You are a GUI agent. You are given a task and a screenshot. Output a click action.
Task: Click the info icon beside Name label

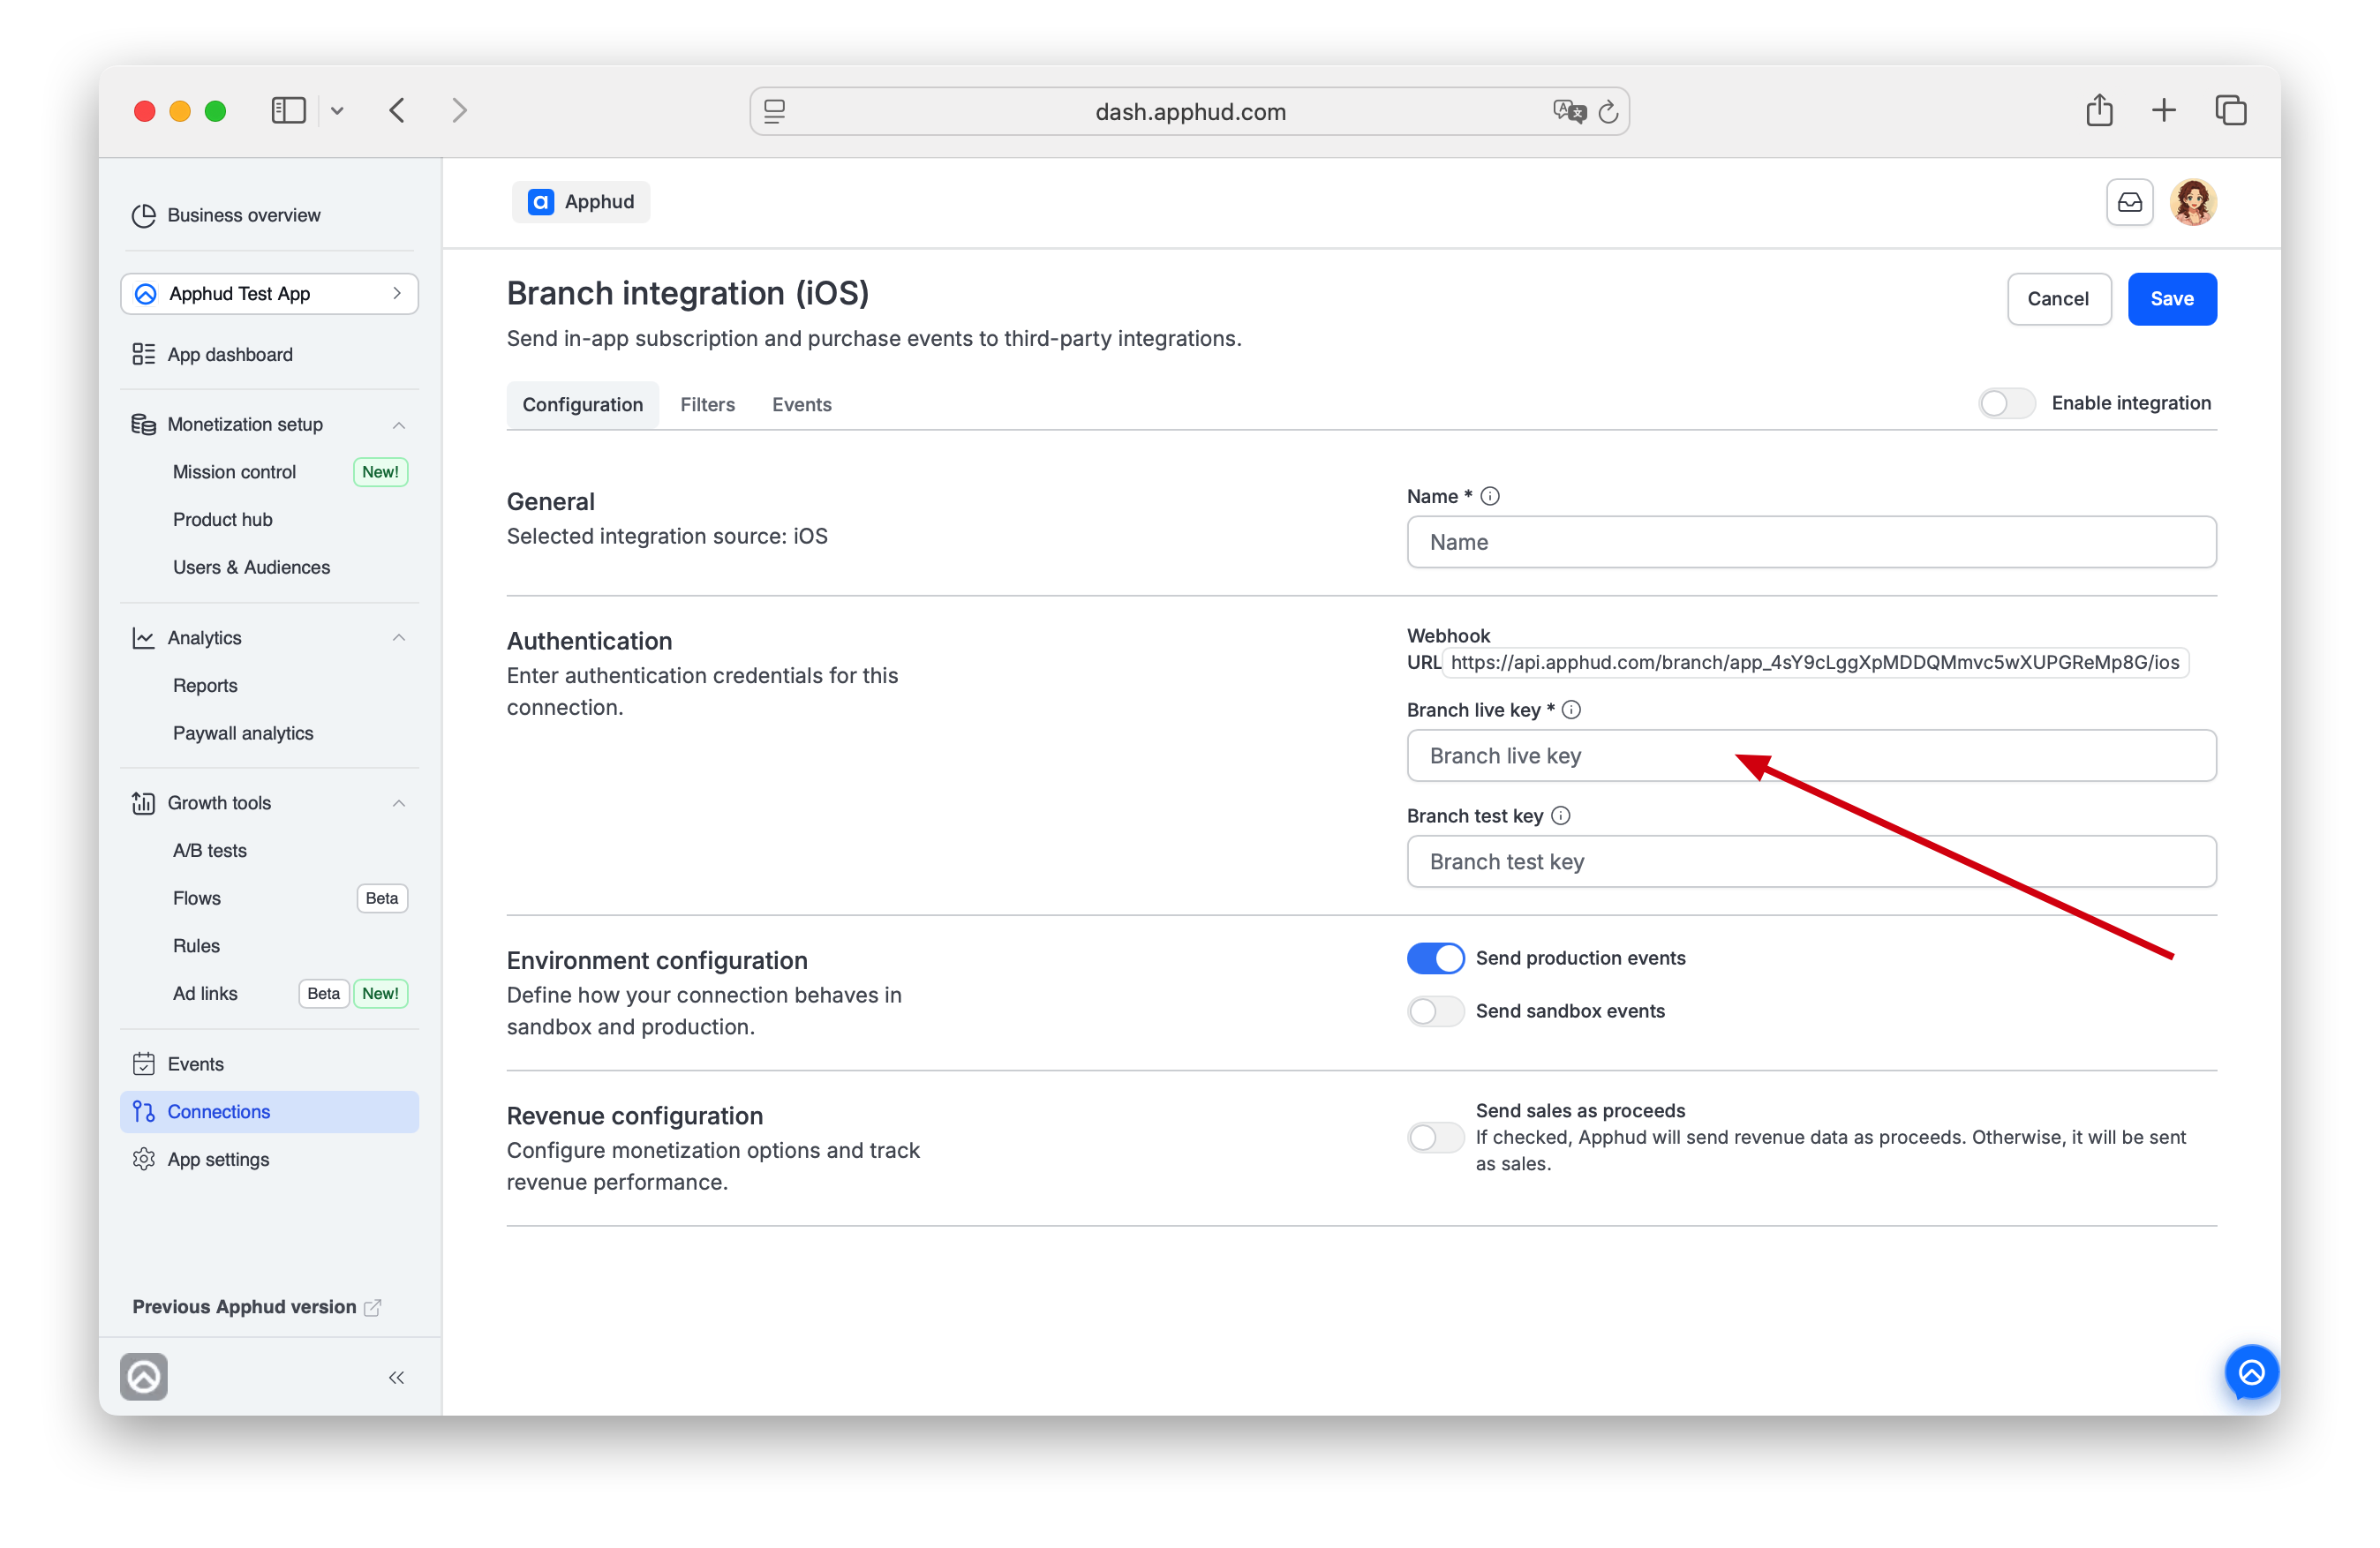[x=1490, y=496]
